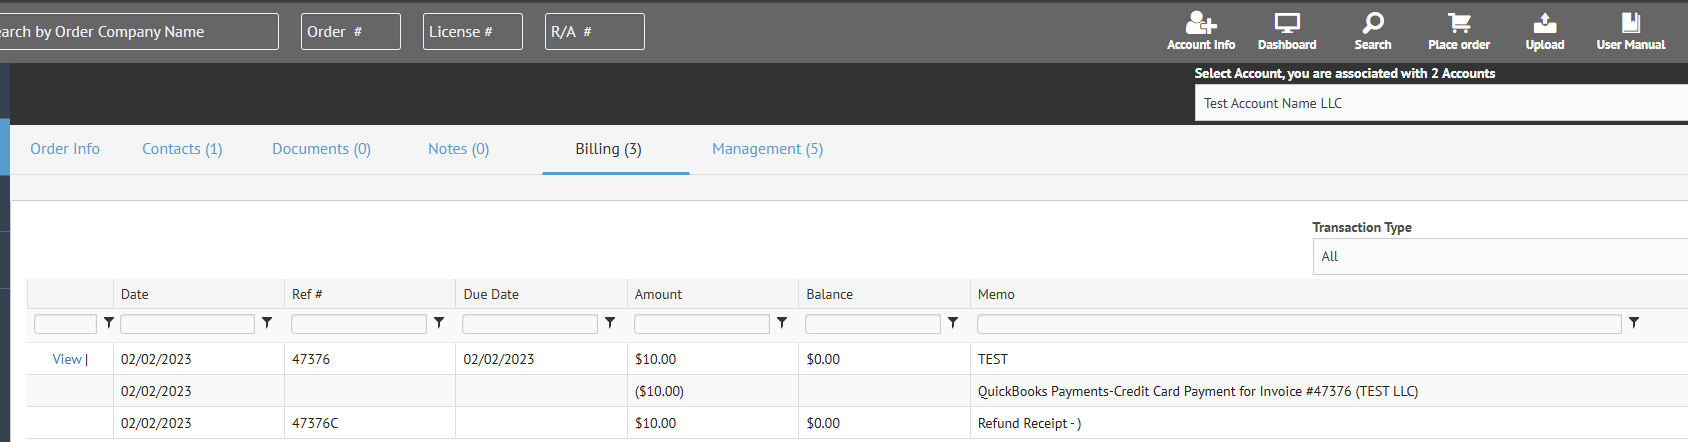The width and height of the screenshot is (1688, 442).
Task: Focus the Balance column filter box
Action: pos(873,324)
